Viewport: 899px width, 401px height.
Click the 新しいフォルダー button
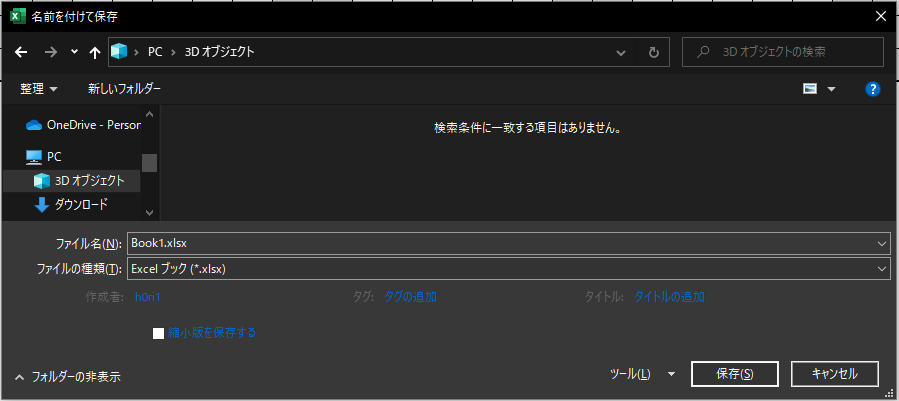124,89
